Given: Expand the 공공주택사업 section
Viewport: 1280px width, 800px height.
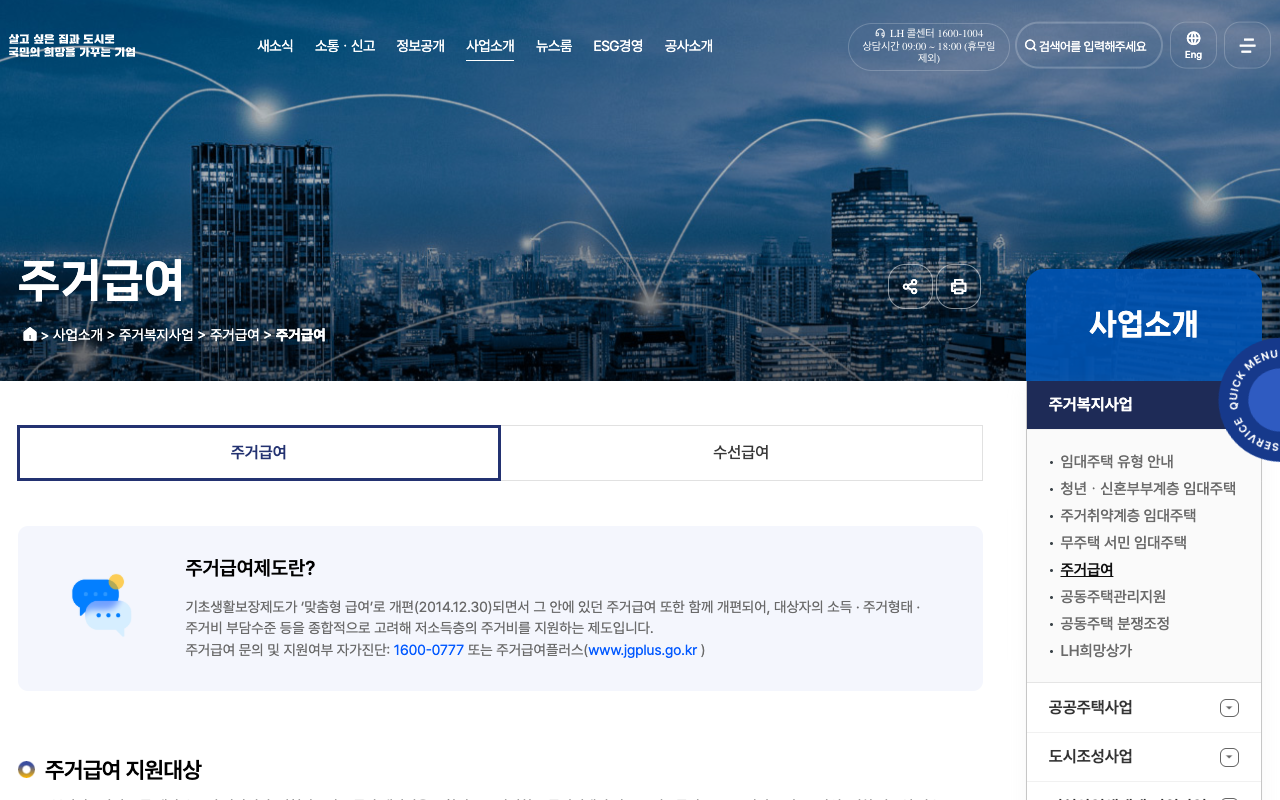Looking at the screenshot, I should click(1144, 708).
